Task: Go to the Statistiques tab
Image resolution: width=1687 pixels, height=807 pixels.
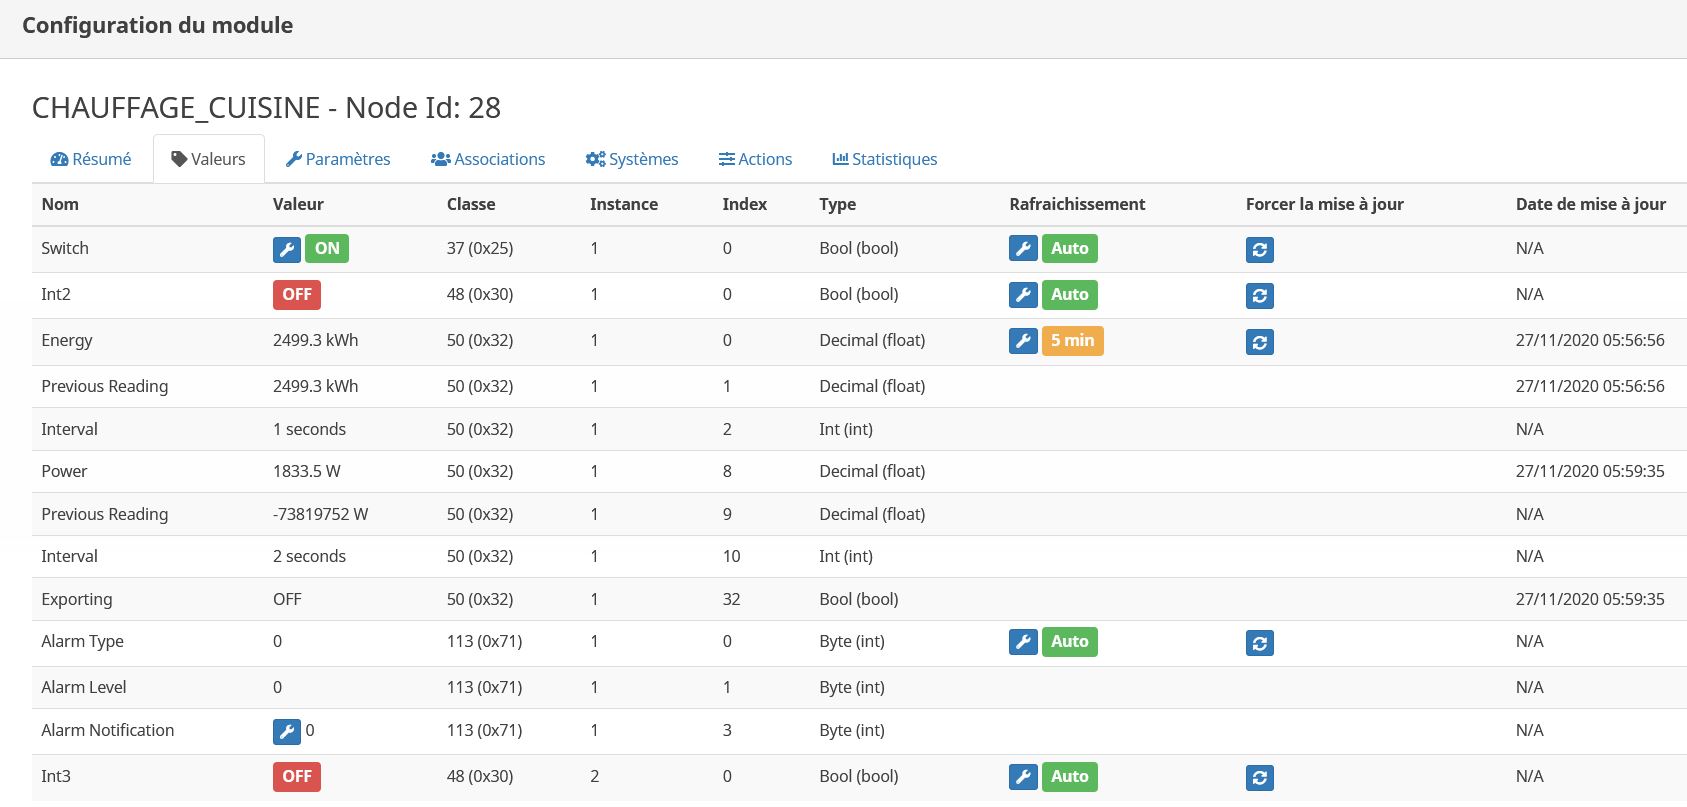Action: [885, 159]
